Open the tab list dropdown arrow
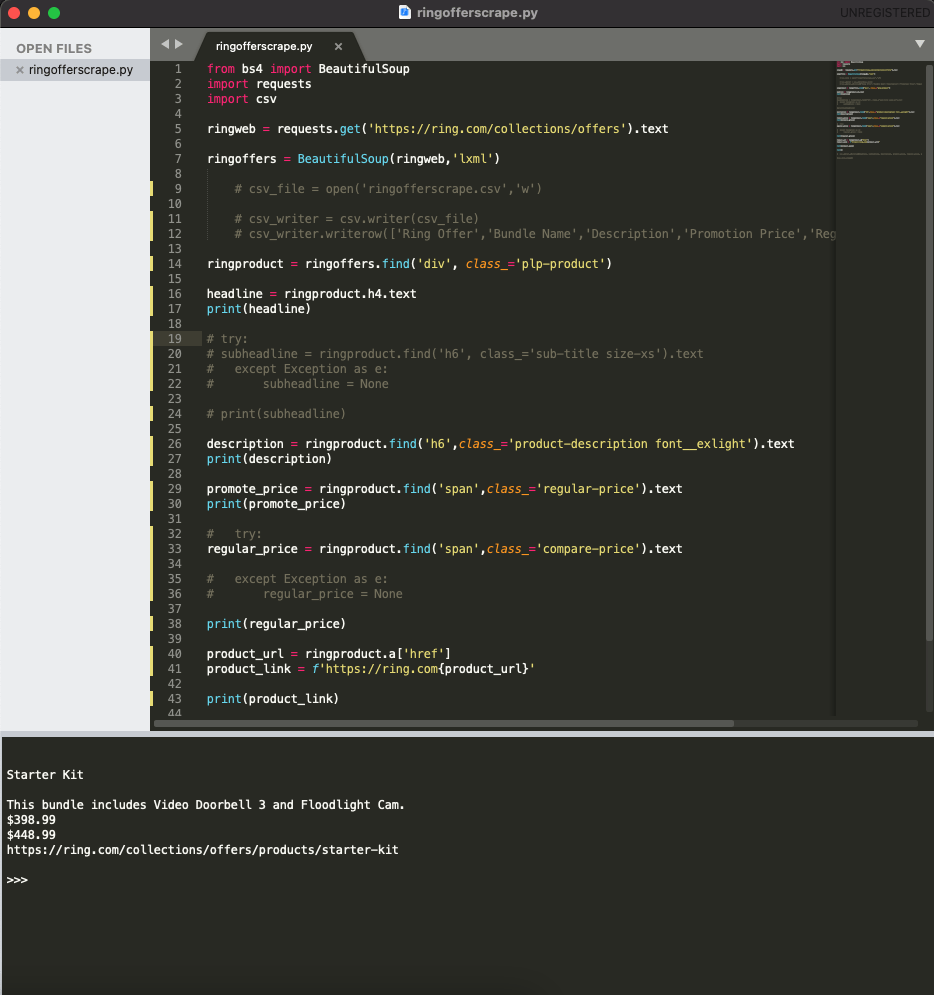This screenshot has height=995, width=934. click(919, 44)
